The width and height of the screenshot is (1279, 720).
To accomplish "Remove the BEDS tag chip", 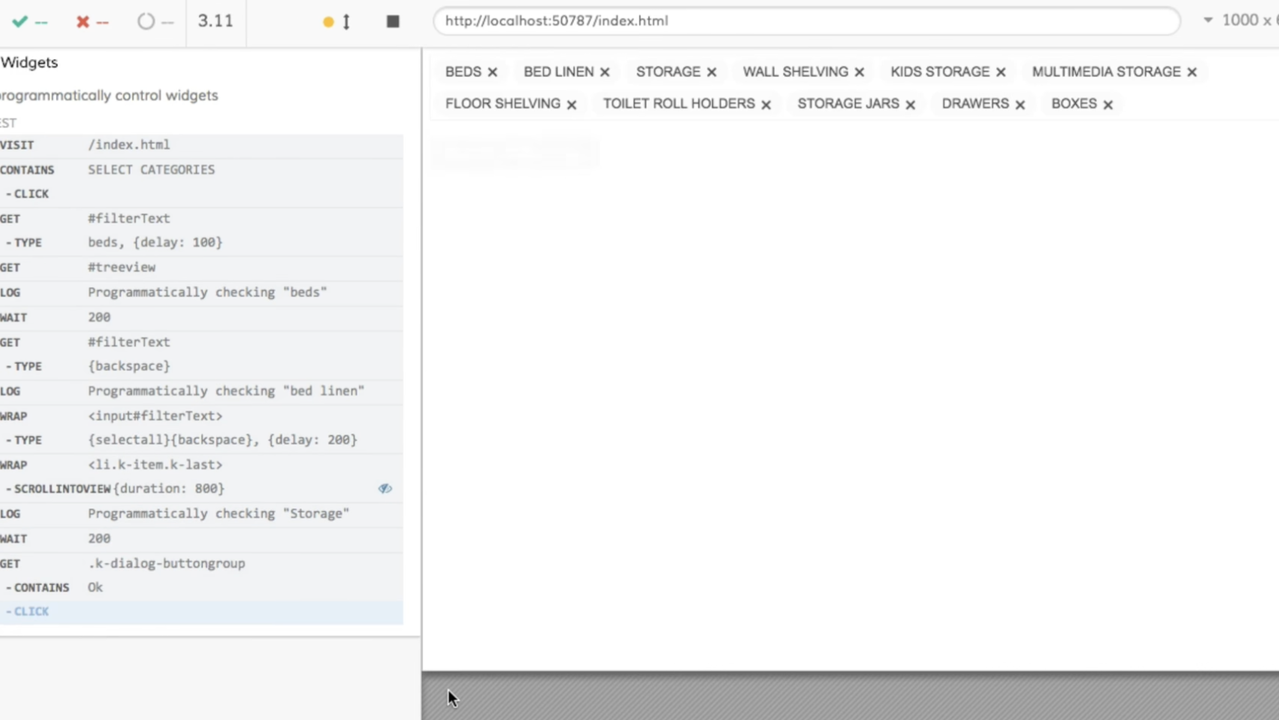I will pyautogui.click(x=492, y=72).
